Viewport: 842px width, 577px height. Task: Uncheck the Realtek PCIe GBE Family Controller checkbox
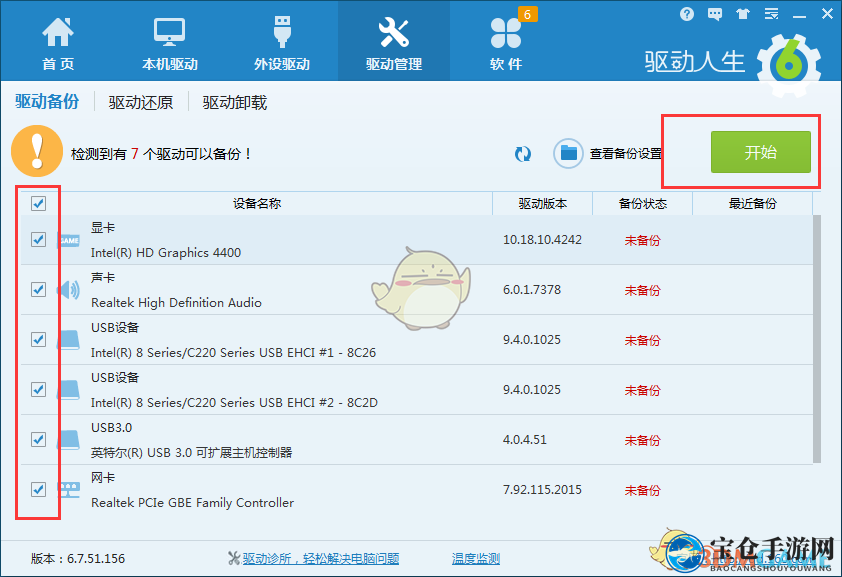38,489
